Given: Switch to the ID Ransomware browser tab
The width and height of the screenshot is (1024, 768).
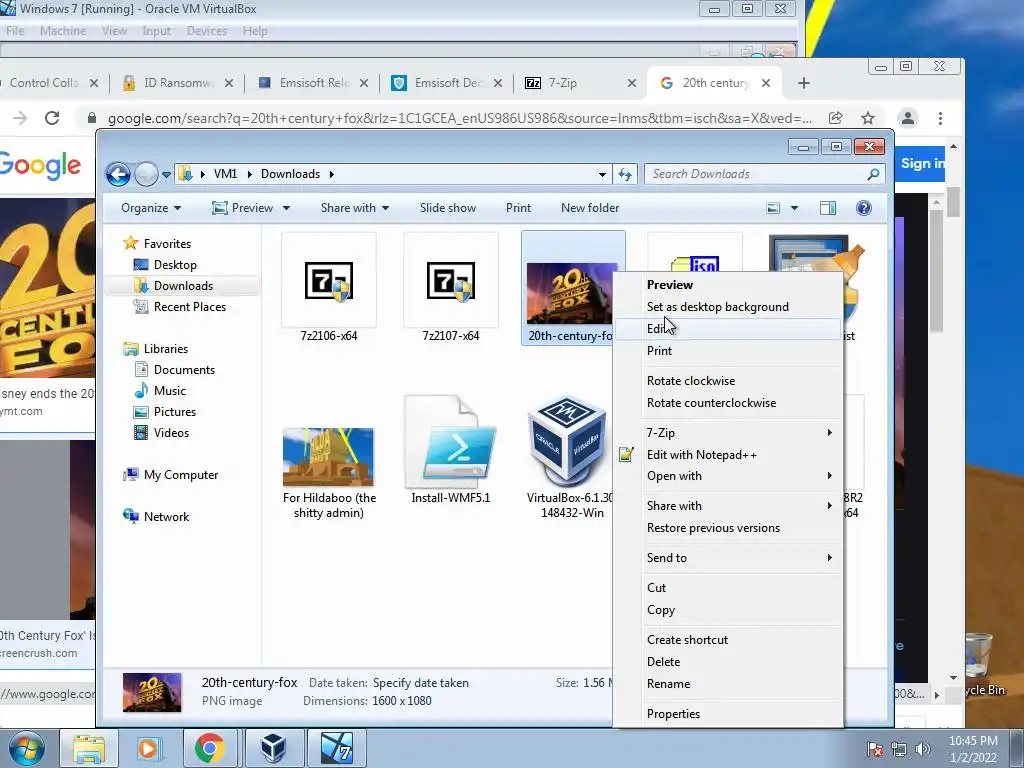Looking at the screenshot, I should [x=178, y=83].
